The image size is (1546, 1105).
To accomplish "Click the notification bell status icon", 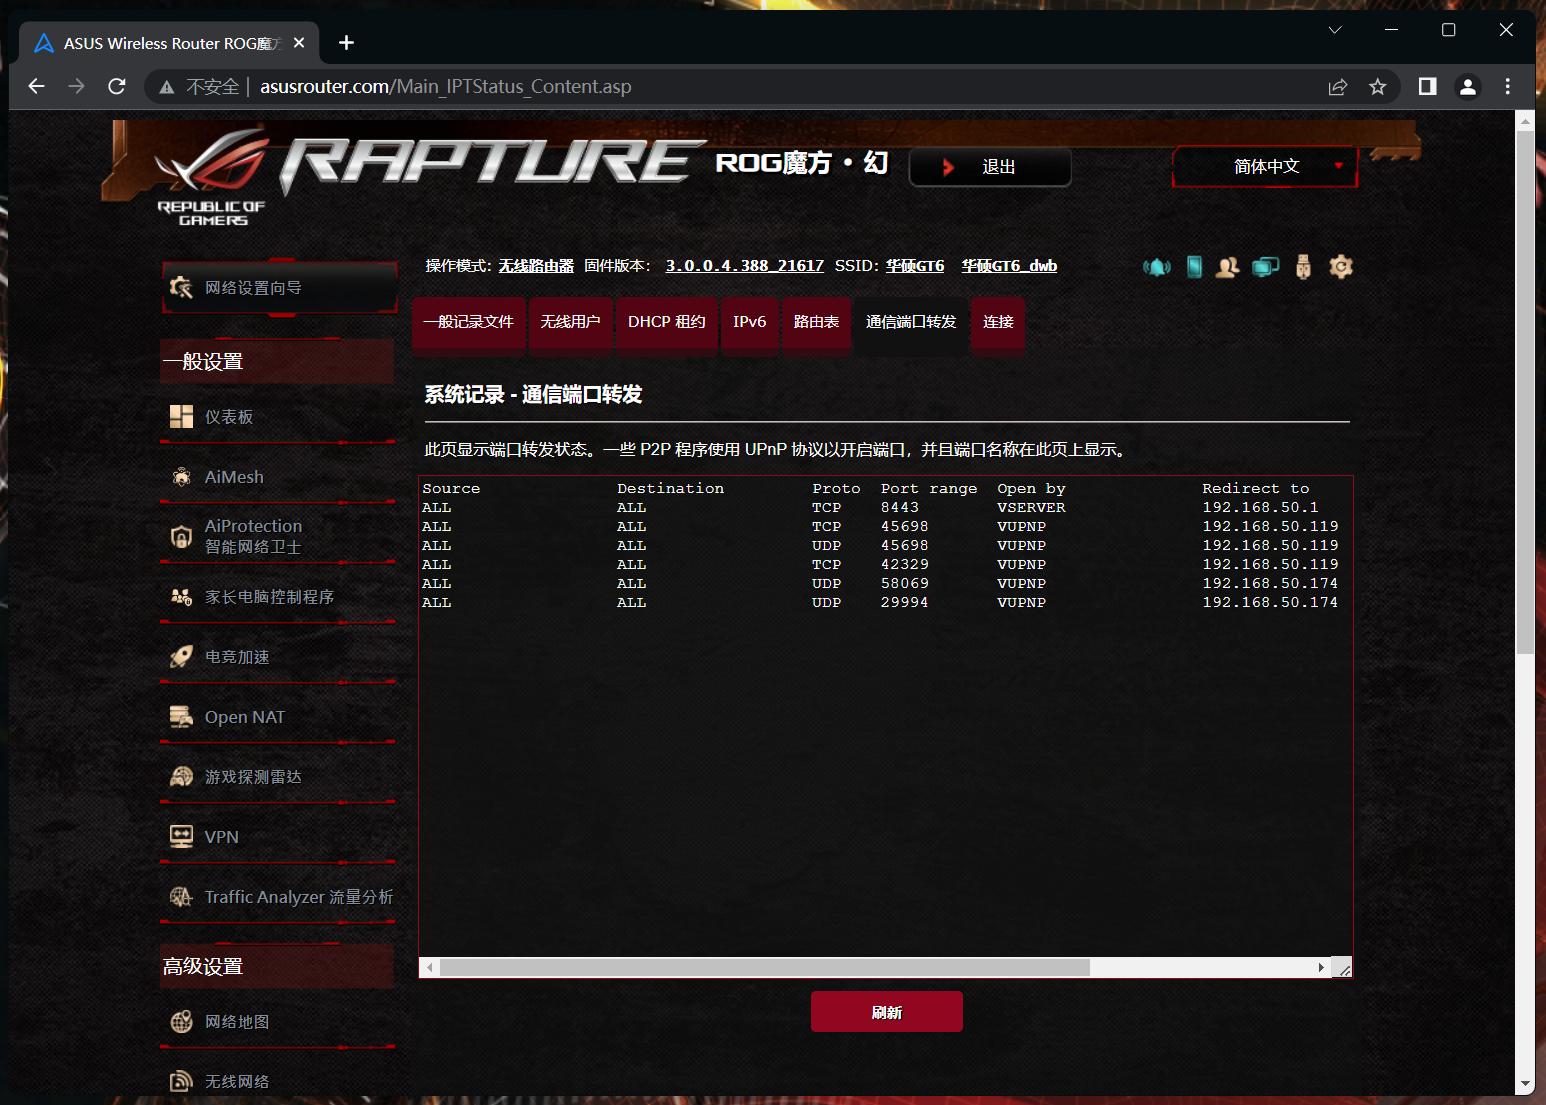I will 1156,267.
